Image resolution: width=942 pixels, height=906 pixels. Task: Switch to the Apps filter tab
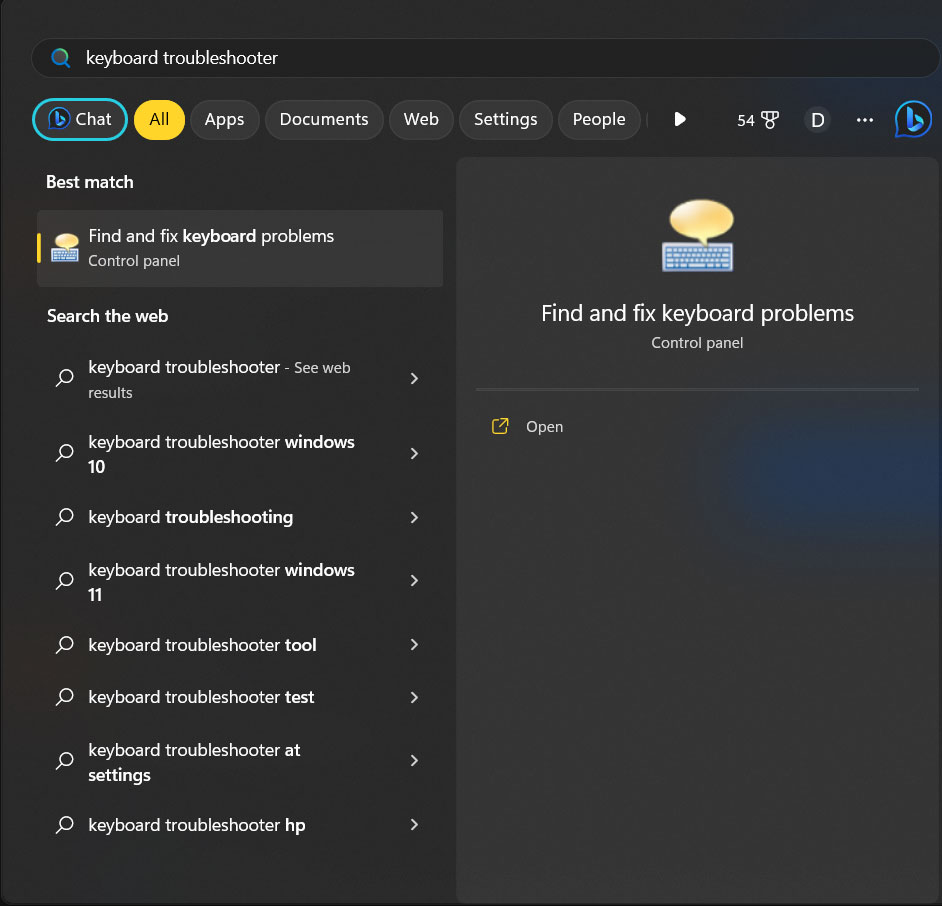pos(224,119)
